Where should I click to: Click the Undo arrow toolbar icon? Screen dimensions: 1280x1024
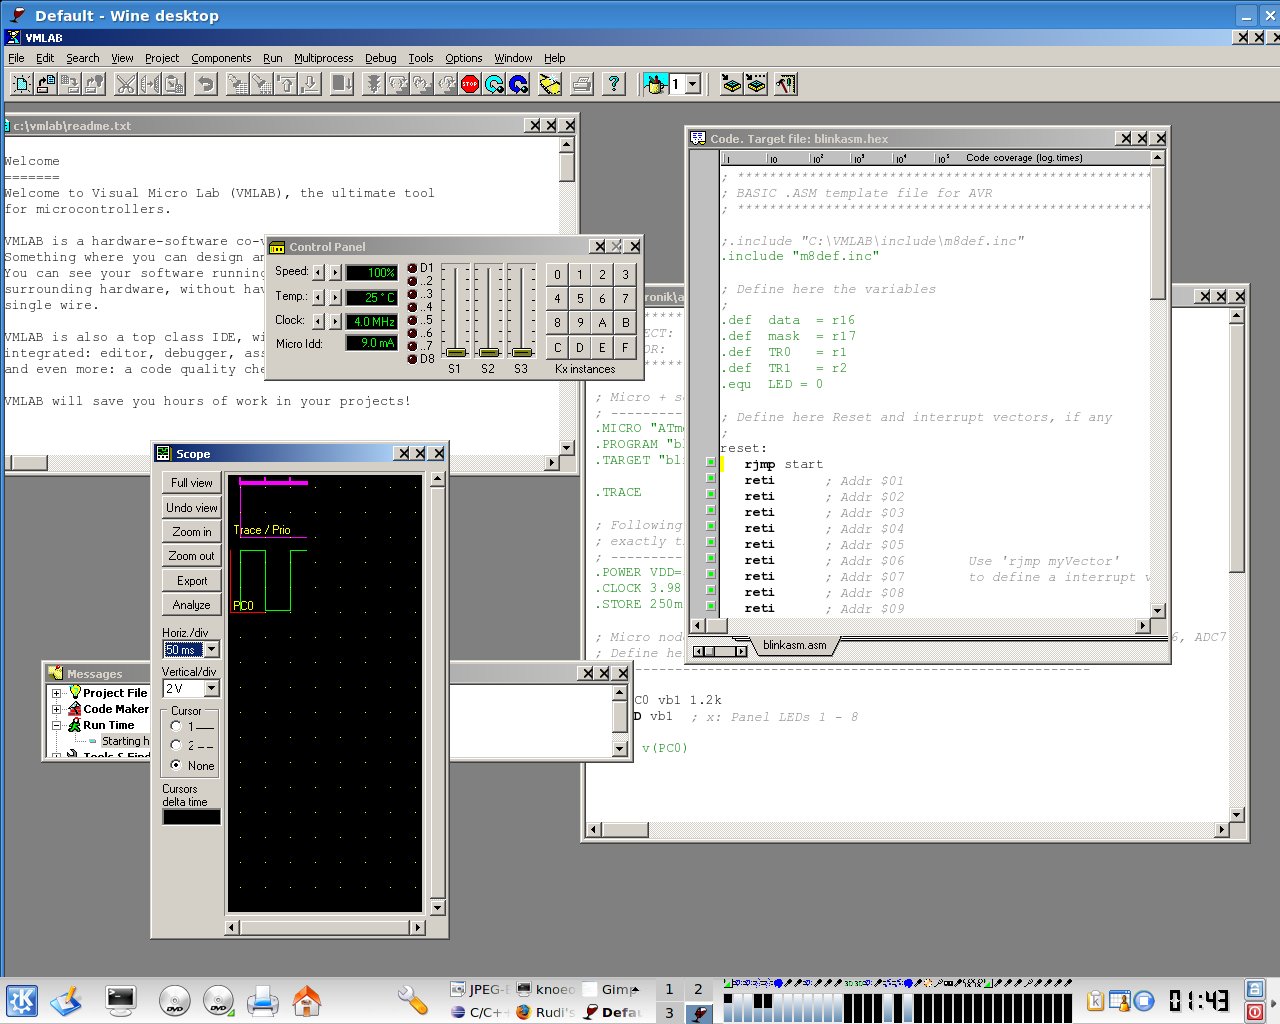[x=205, y=84]
